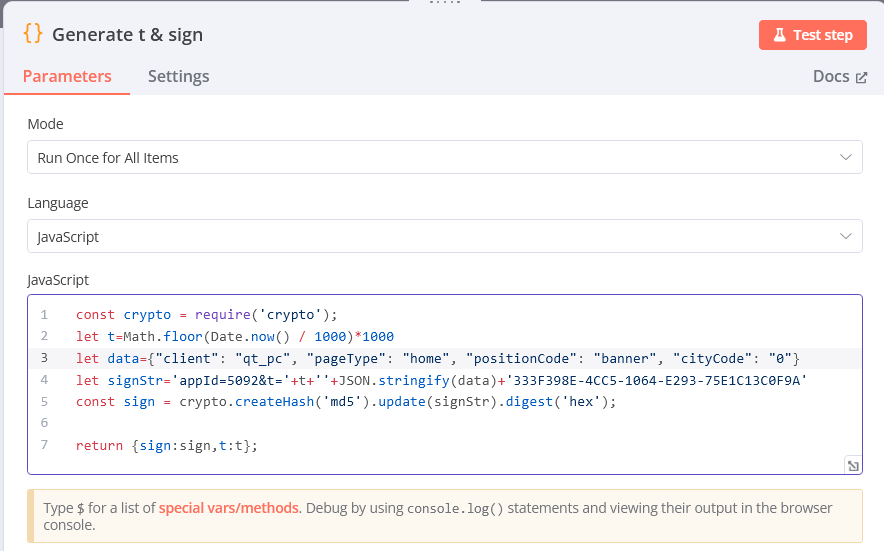This screenshot has width=884, height=551.
Task: Switch to the Settings tab
Action: (178, 76)
